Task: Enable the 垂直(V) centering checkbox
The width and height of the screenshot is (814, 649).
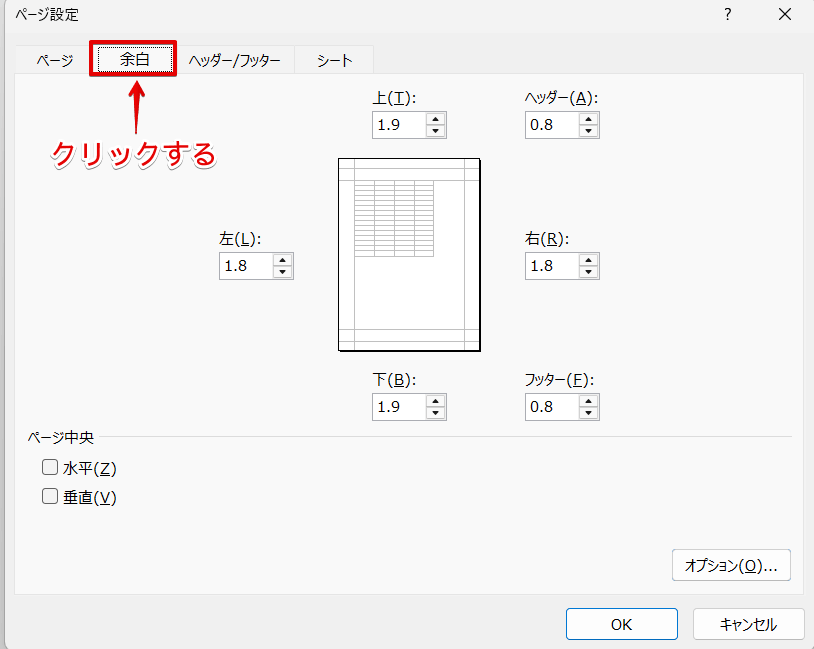Action: (x=49, y=497)
